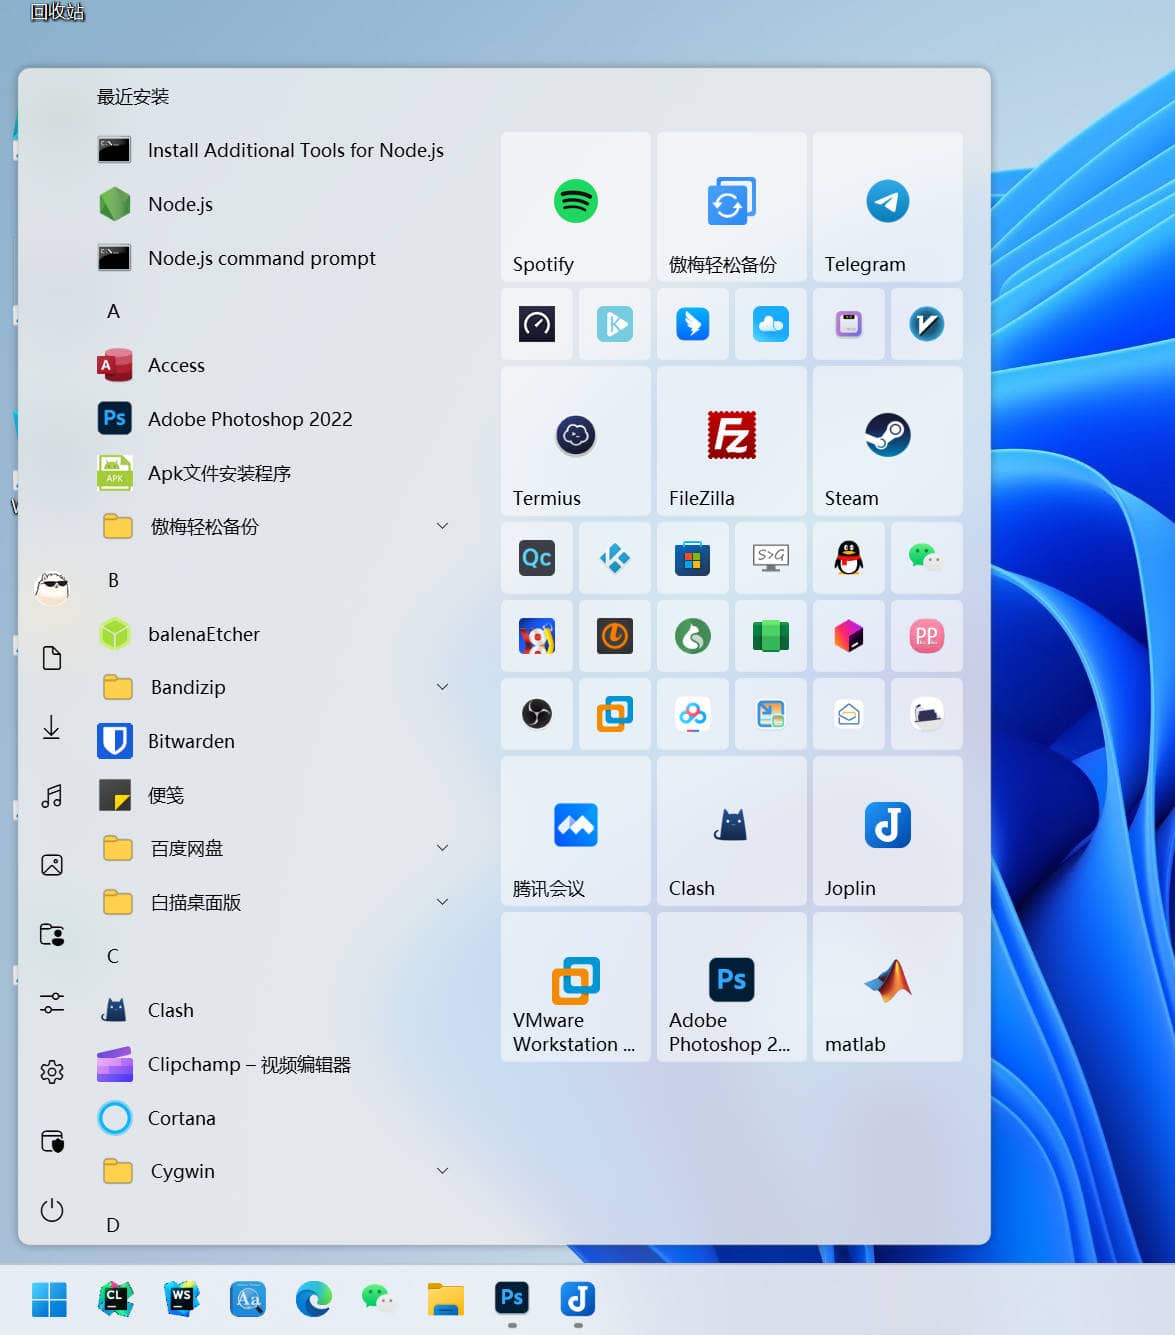Viewport: 1175px width, 1335px height.
Task: Expand the 白描桌面版 folder chevron
Action: tap(442, 902)
